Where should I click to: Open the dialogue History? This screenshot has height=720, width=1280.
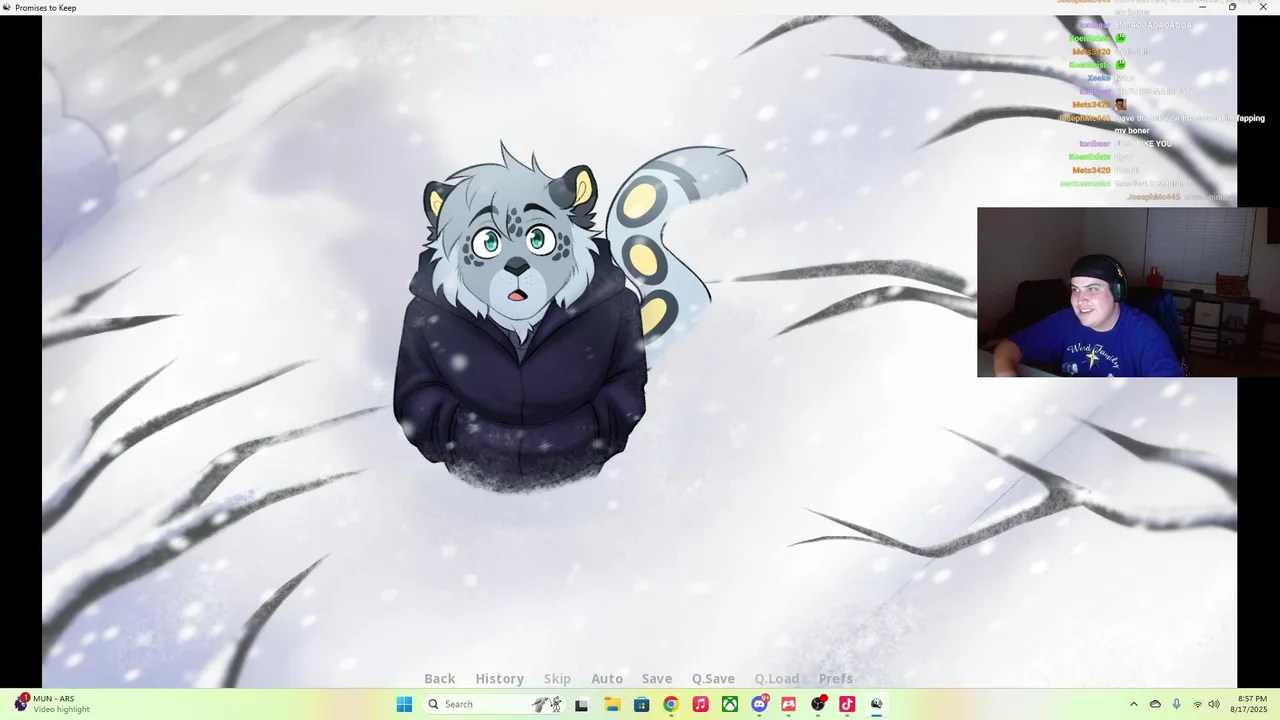[499, 679]
